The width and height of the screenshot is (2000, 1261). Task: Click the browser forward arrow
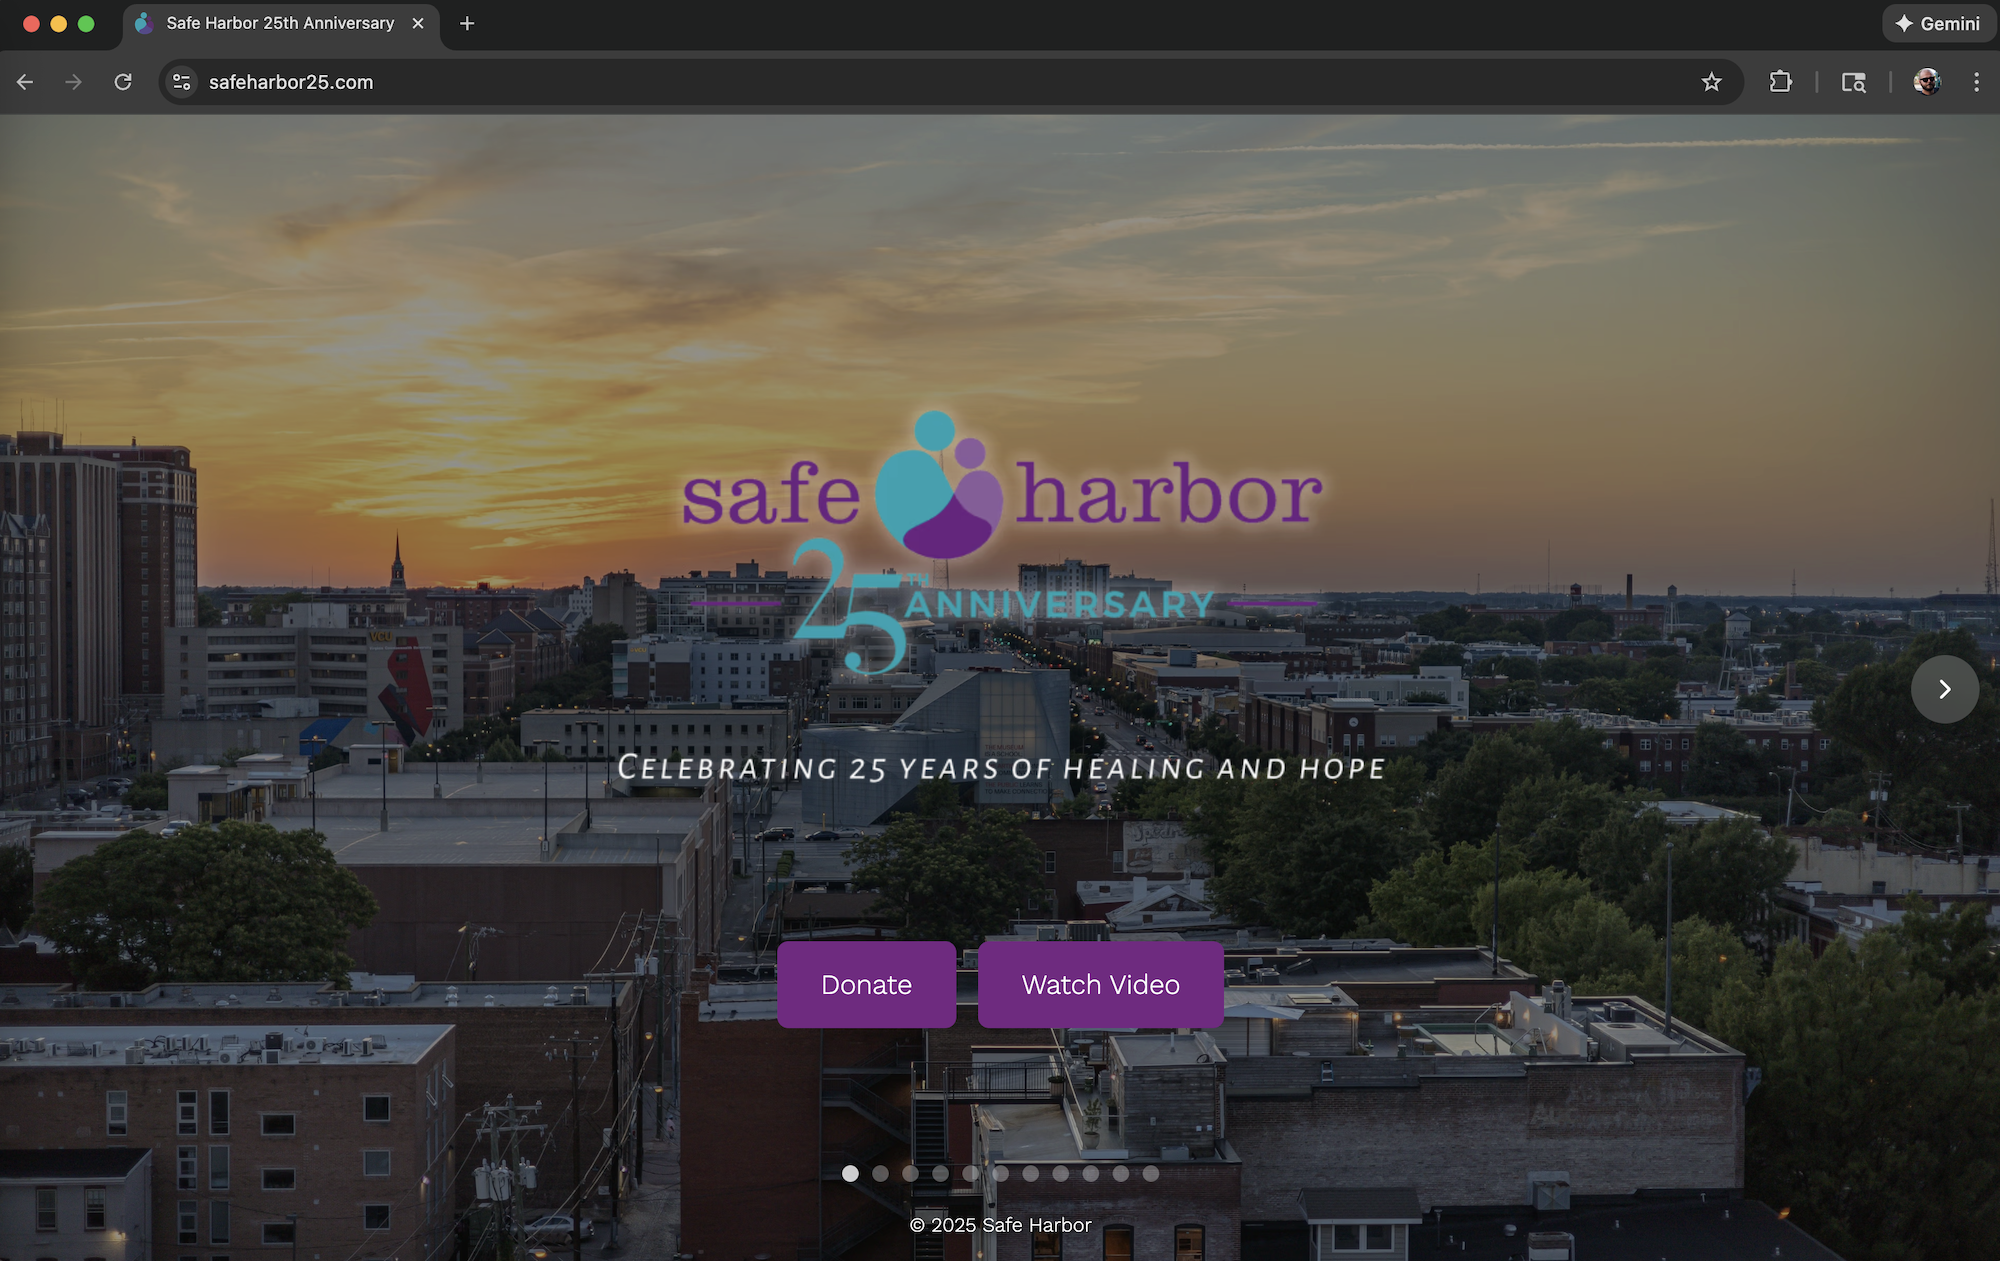[x=73, y=82]
